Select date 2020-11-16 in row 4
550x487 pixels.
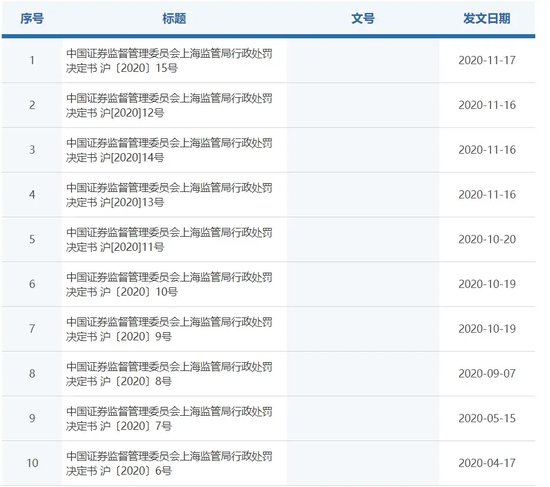click(x=487, y=194)
